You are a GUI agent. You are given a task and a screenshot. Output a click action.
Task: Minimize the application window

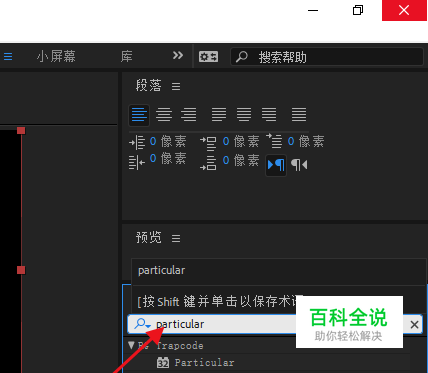coord(313,10)
